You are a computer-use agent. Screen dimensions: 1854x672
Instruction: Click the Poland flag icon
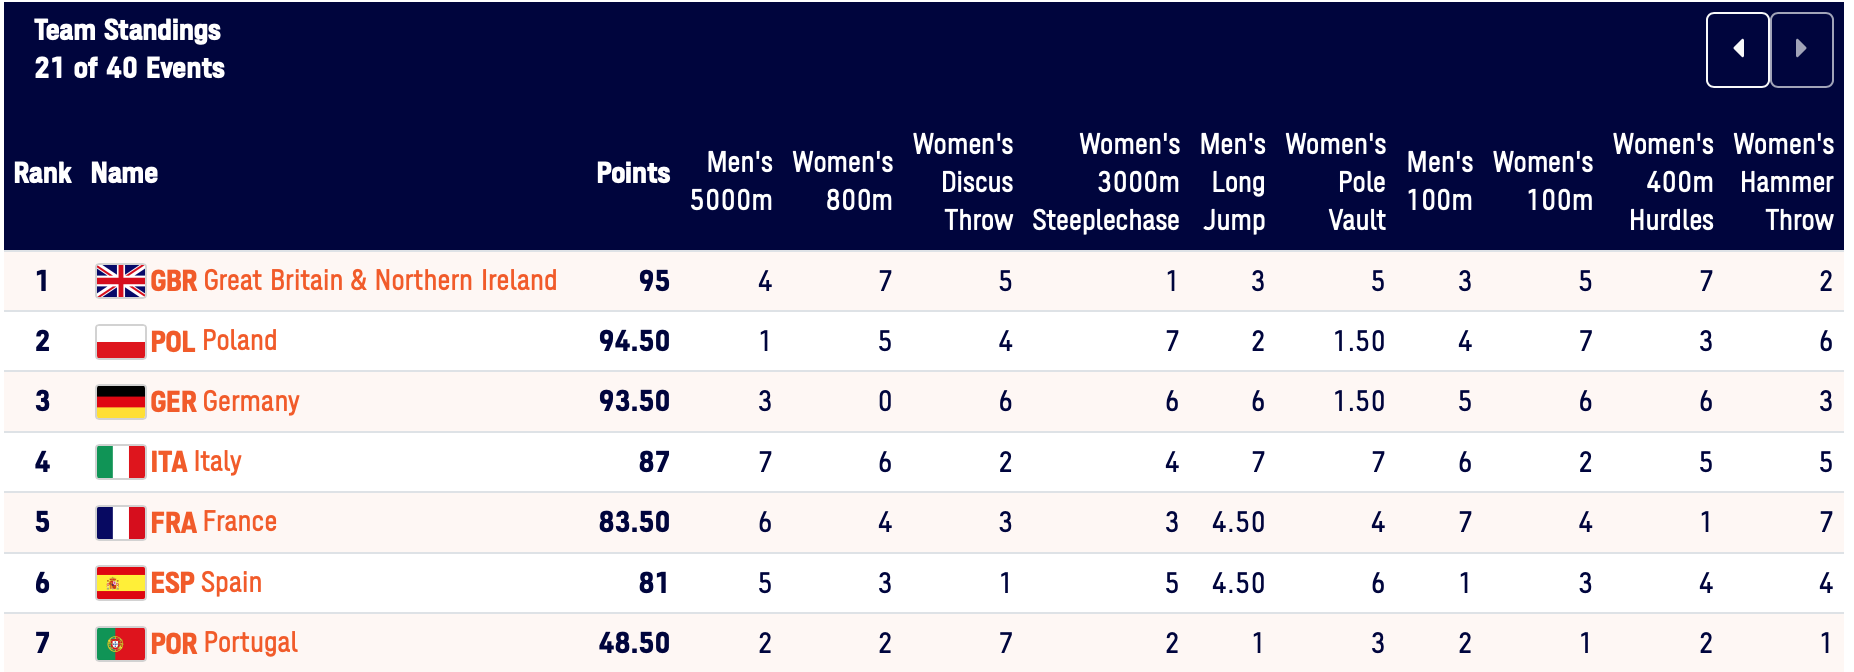click(120, 342)
